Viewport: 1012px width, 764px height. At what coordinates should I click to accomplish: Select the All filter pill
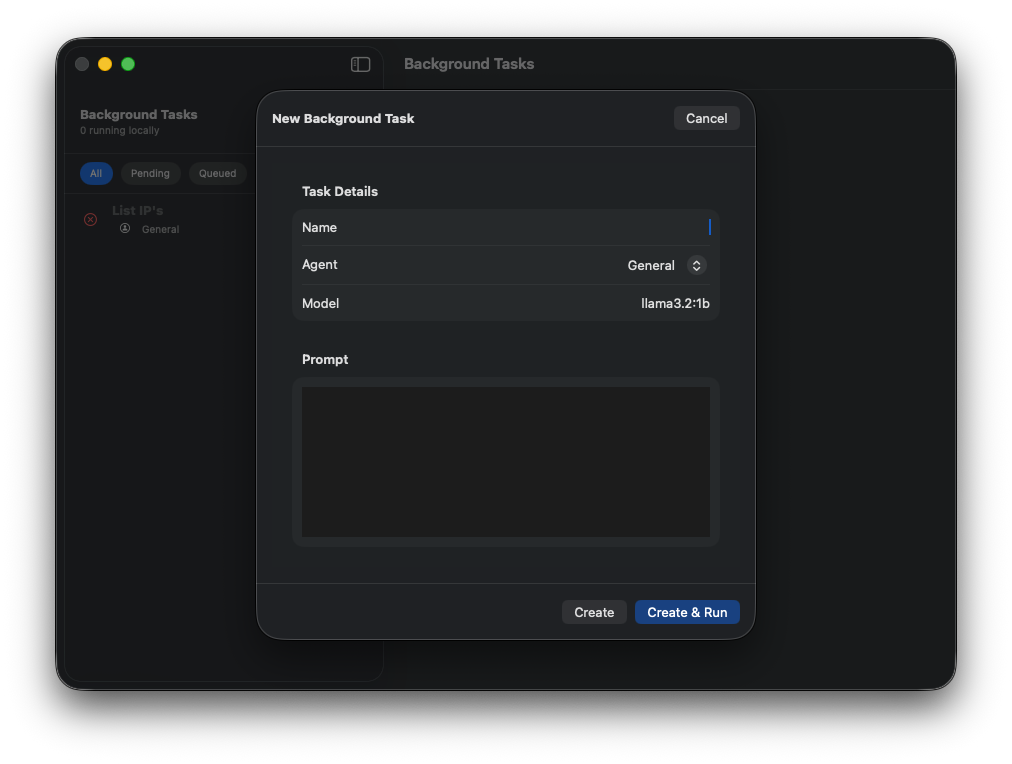(x=96, y=173)
